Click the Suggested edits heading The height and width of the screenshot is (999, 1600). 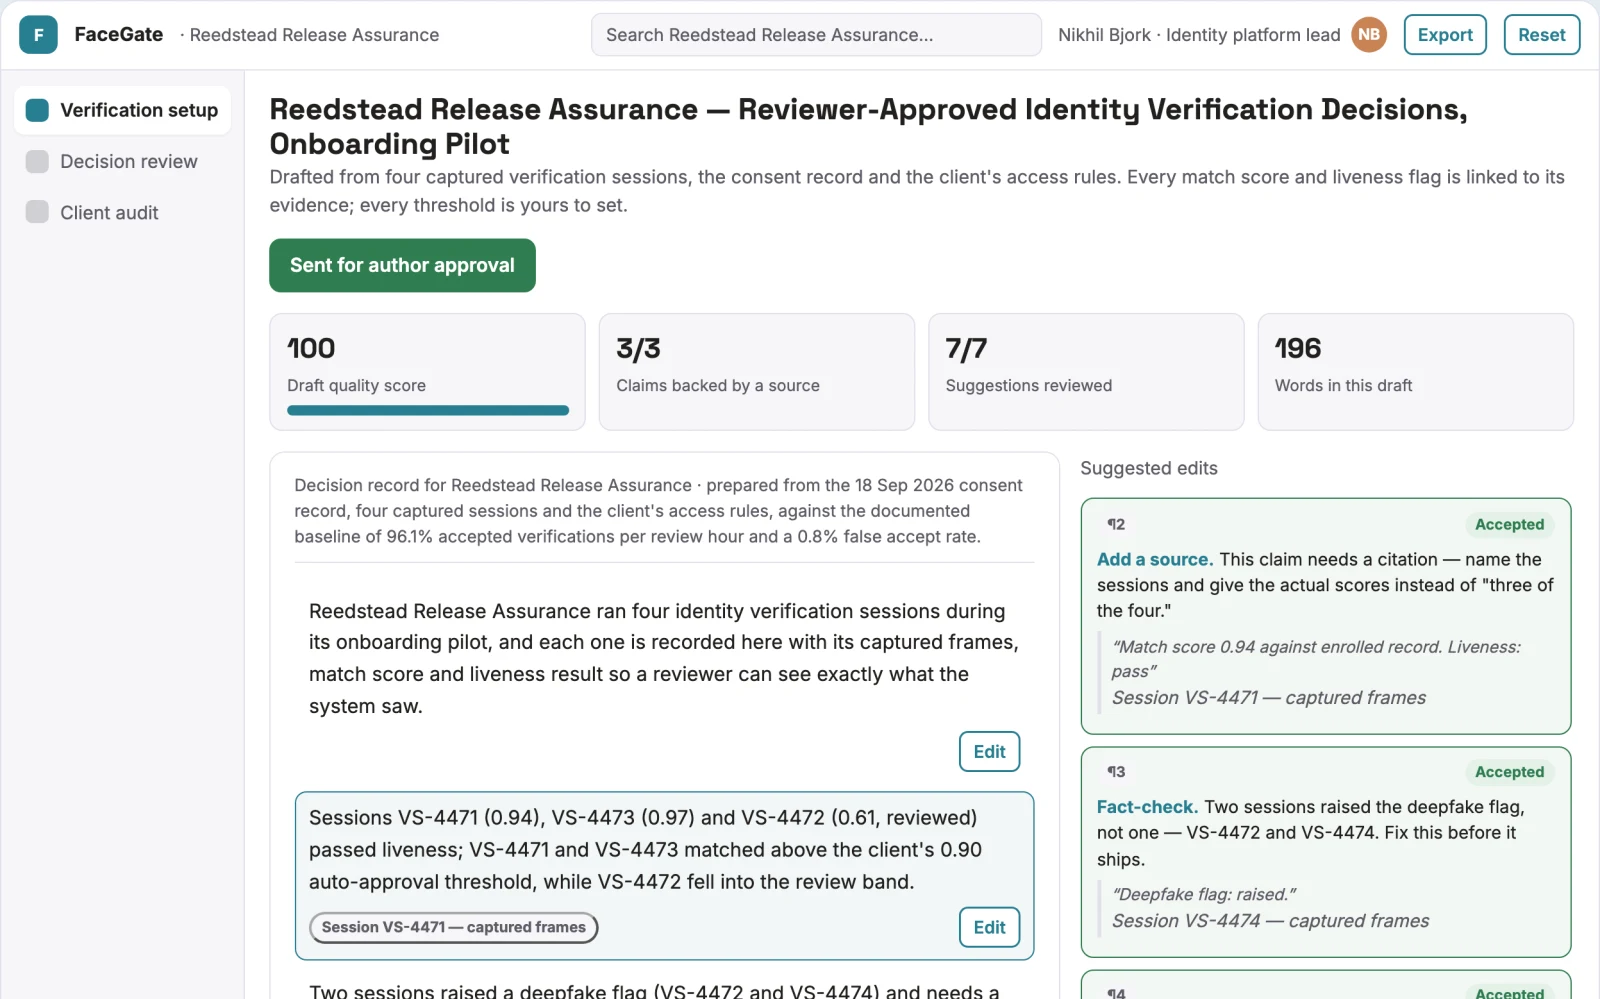pyautogui.click(x=1149, y=468)
